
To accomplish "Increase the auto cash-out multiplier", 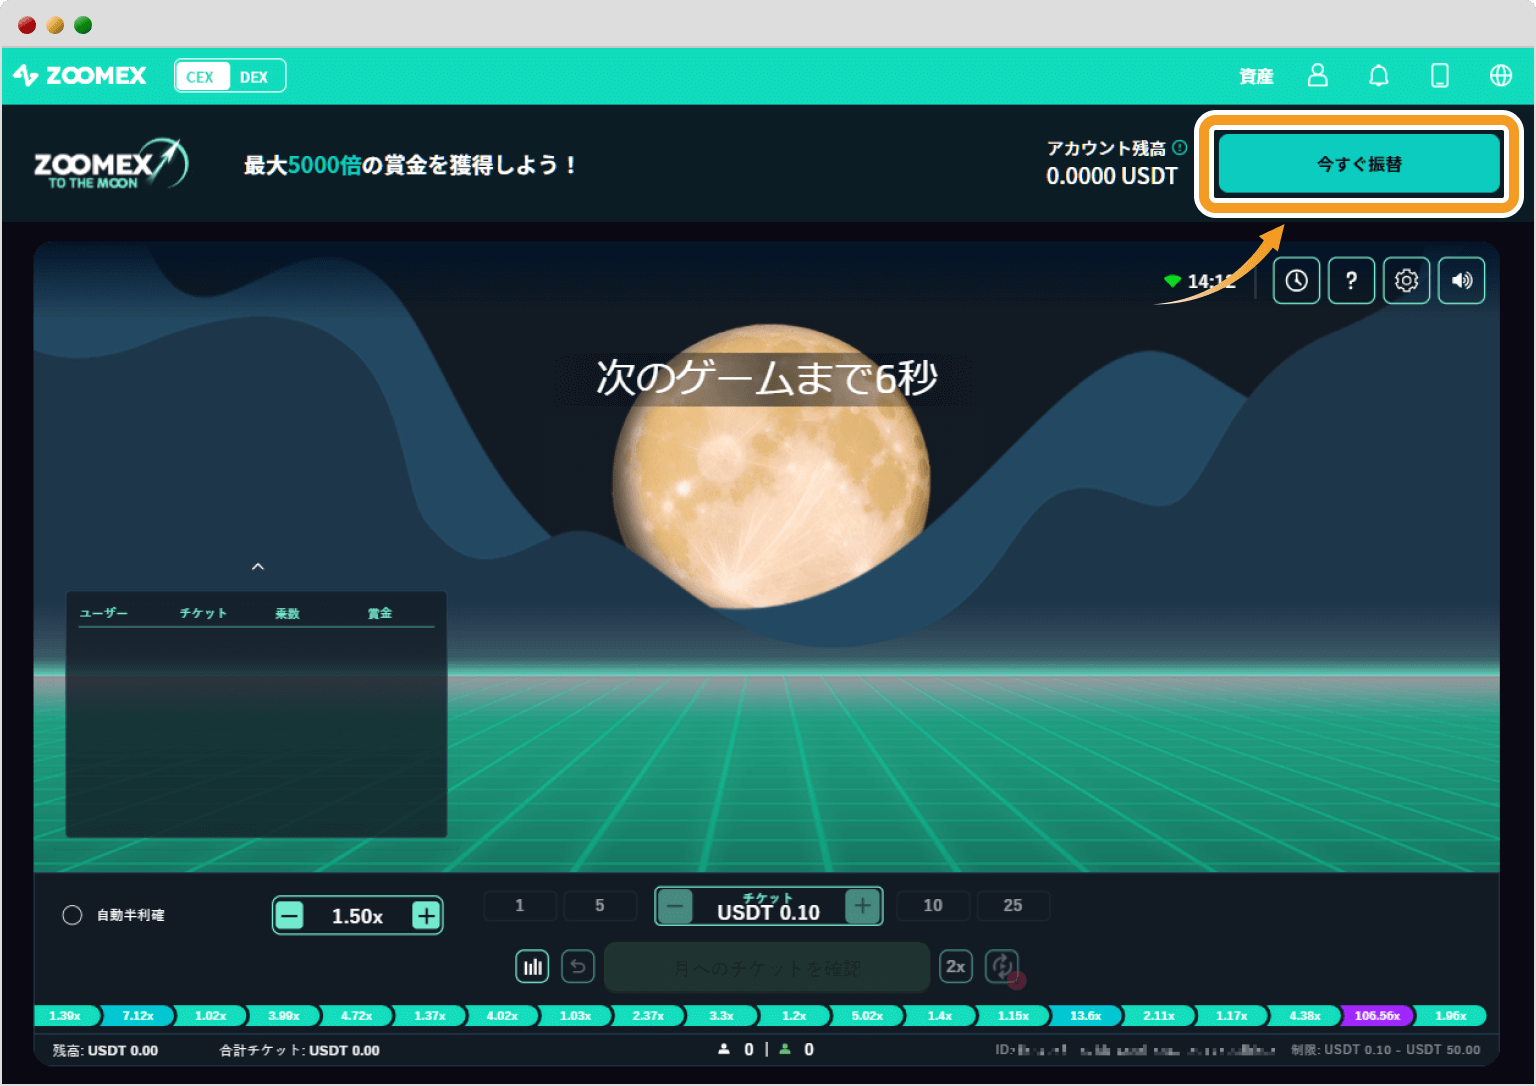I will click(x=426, y=915).
